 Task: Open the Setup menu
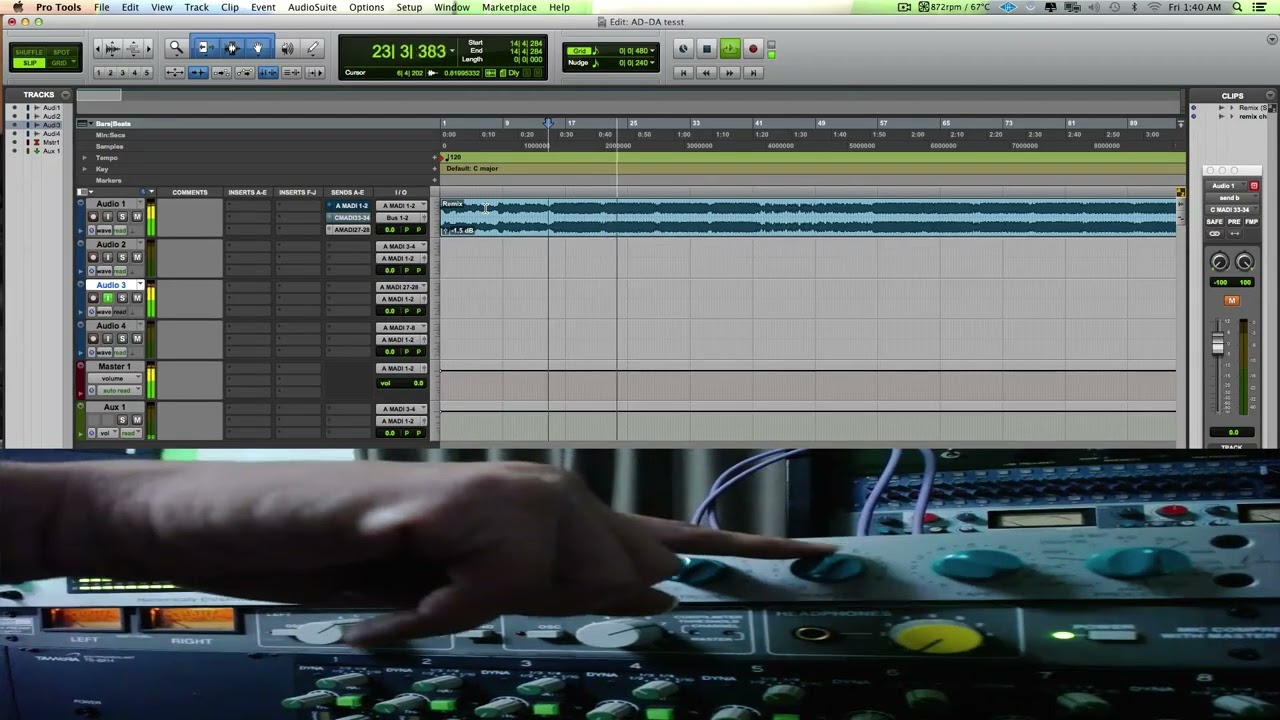pos(409,7)
